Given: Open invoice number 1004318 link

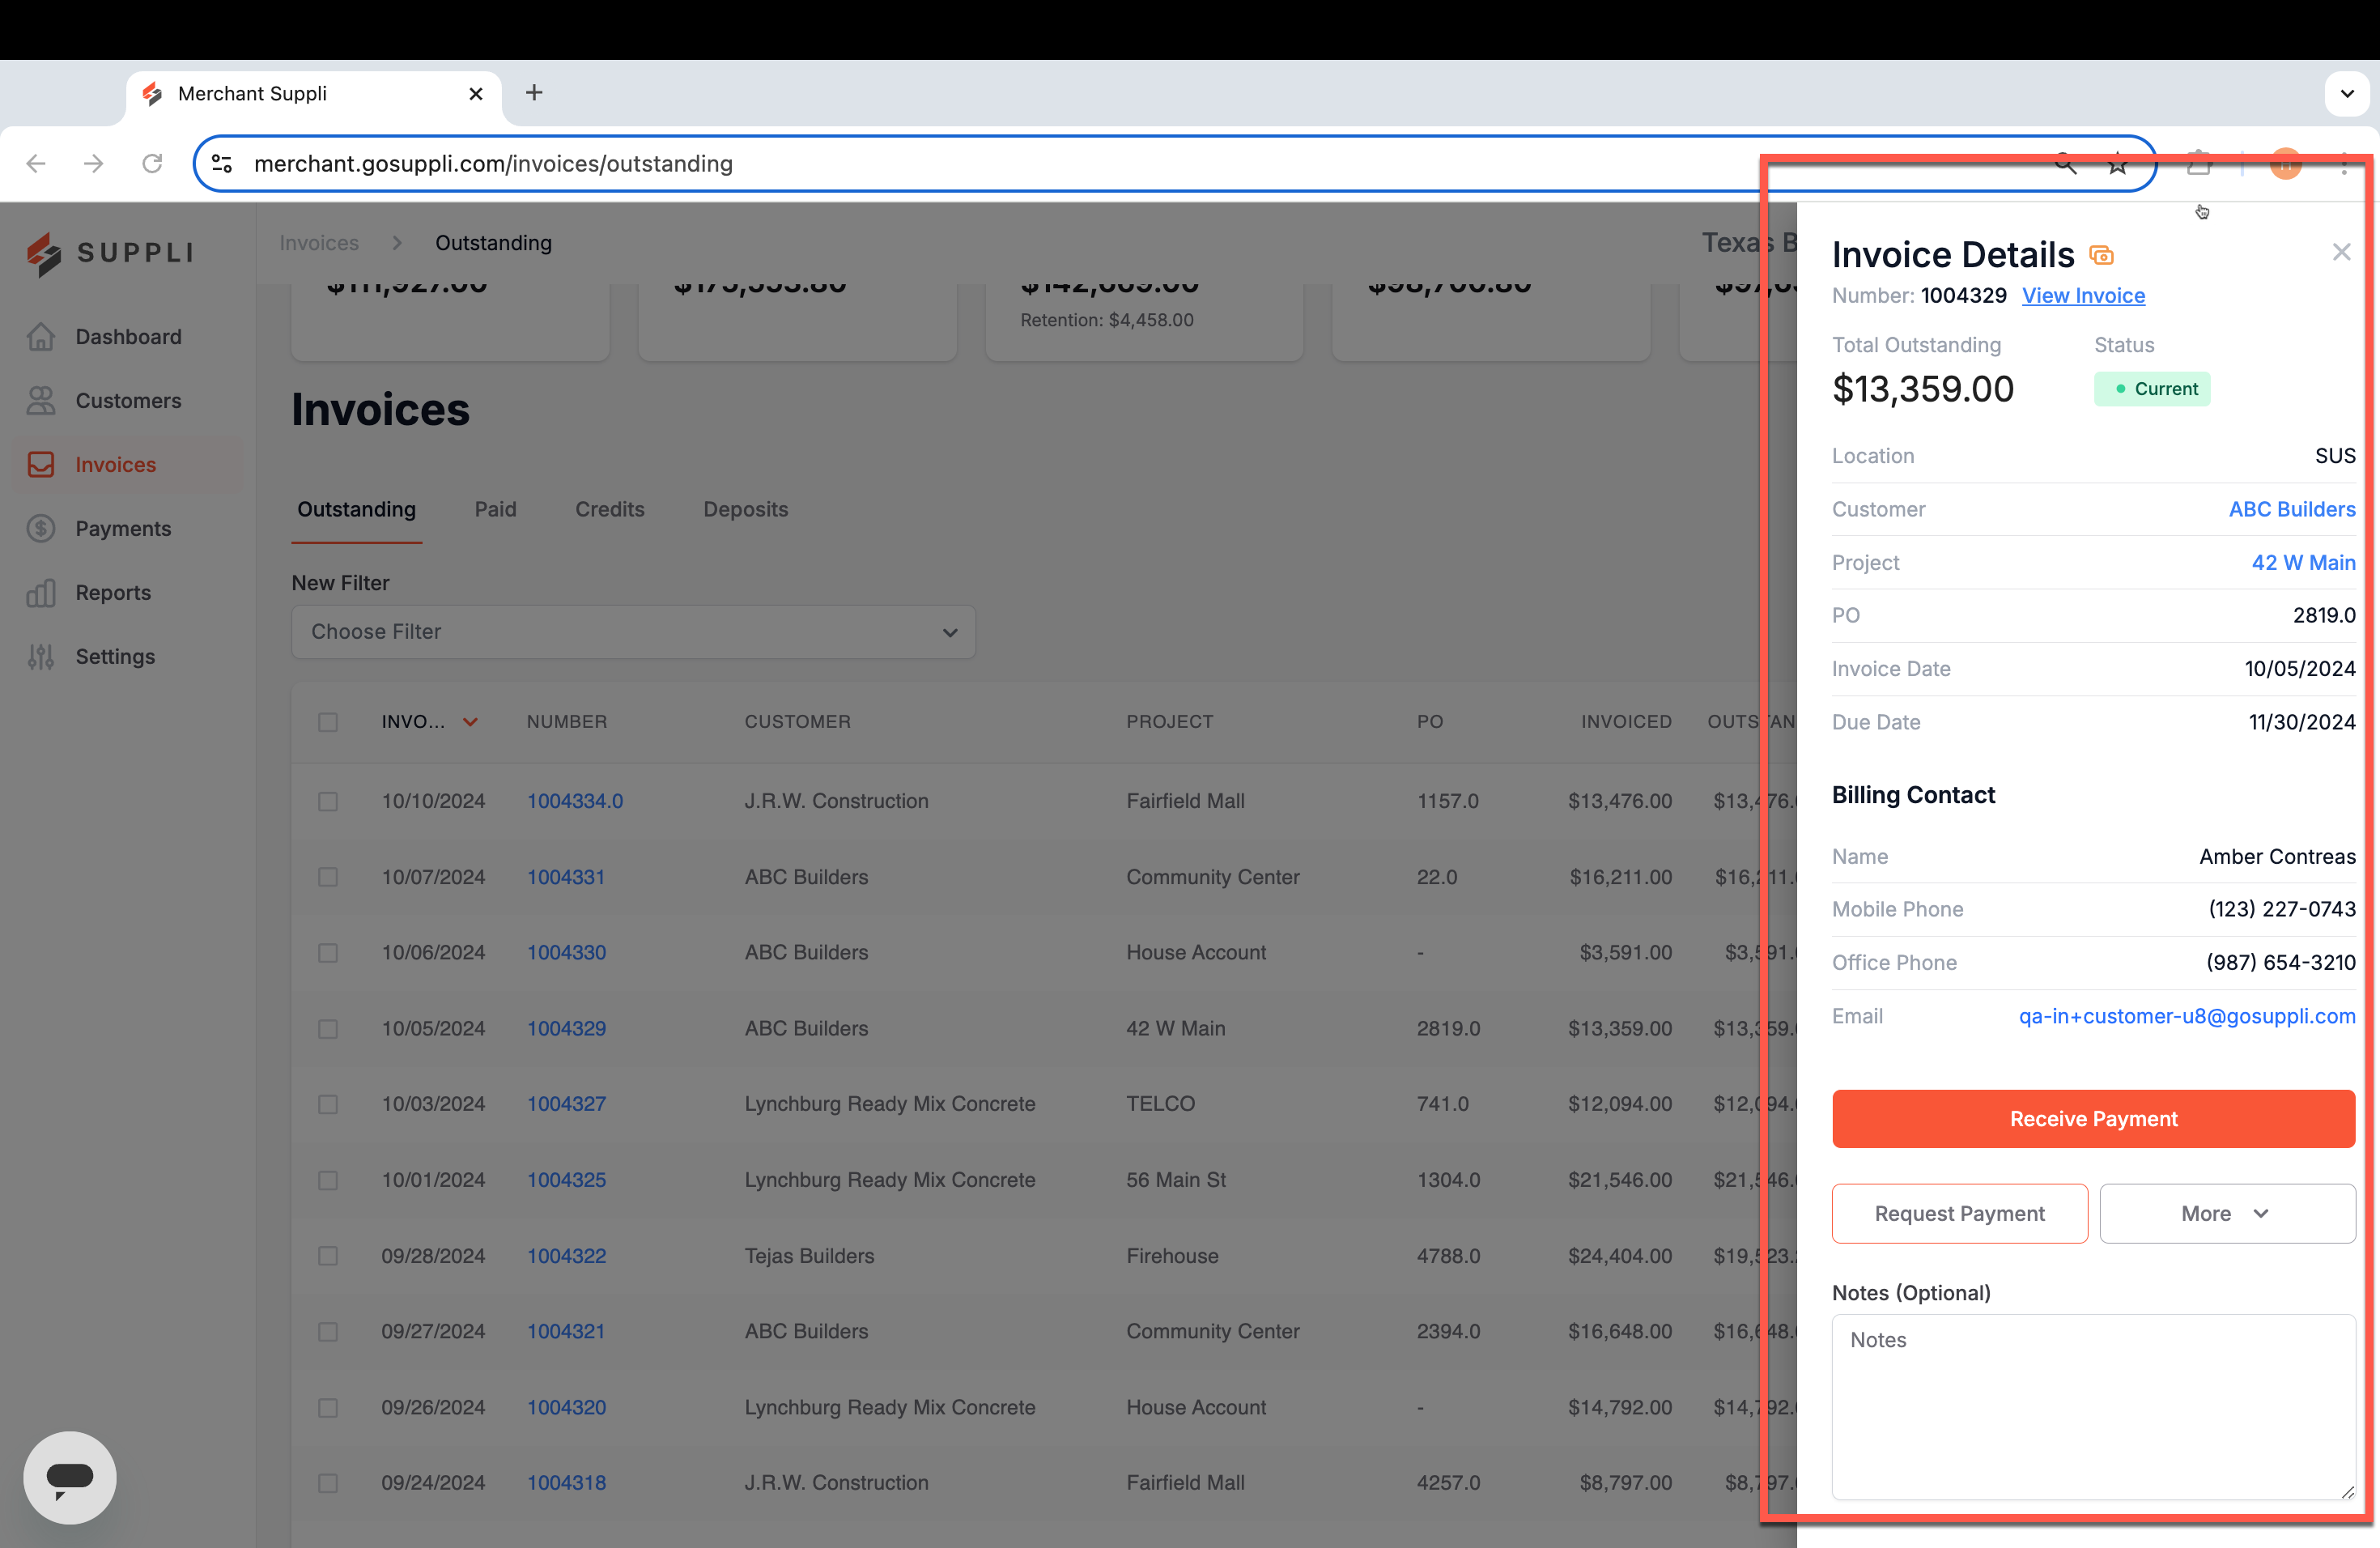Looking at the screenshot, I should [x=566, y=1483].
